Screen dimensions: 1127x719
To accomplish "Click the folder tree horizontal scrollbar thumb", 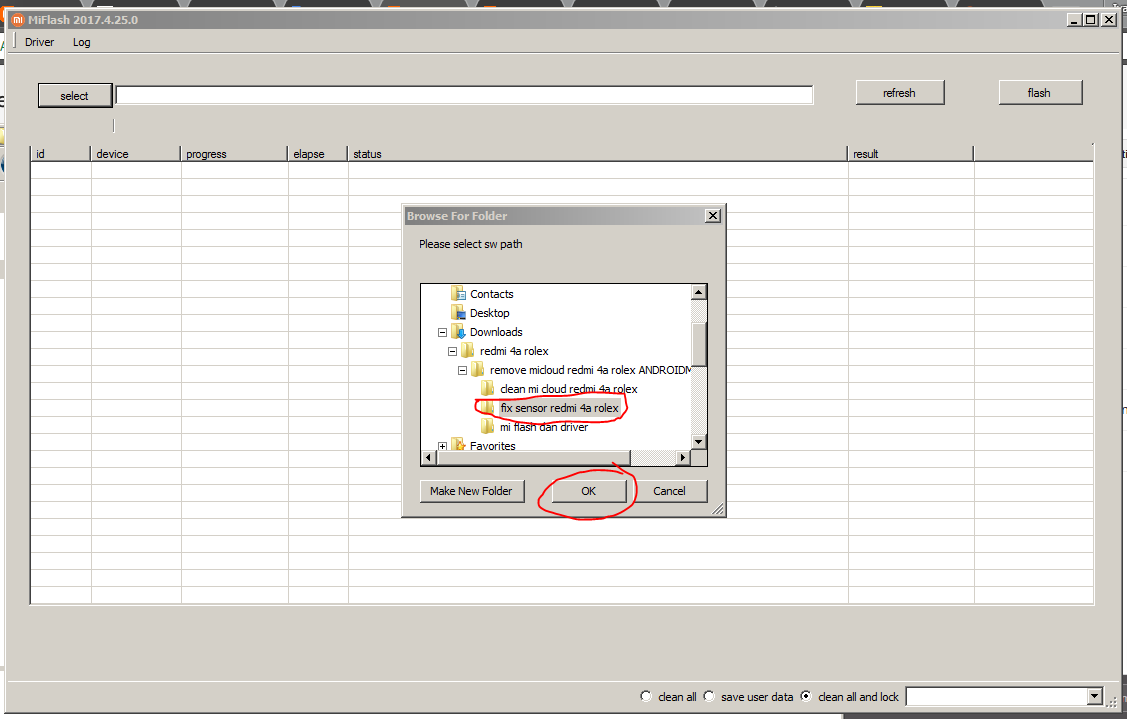I will coord(533,457).
